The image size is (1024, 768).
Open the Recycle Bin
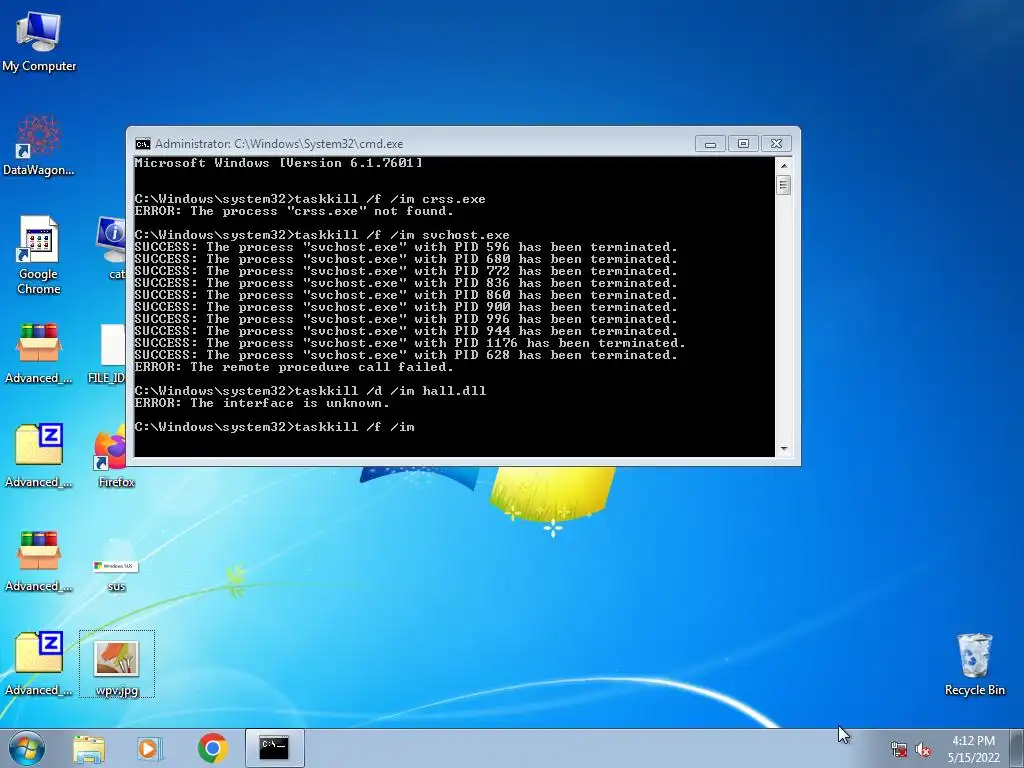click(974, 664)
